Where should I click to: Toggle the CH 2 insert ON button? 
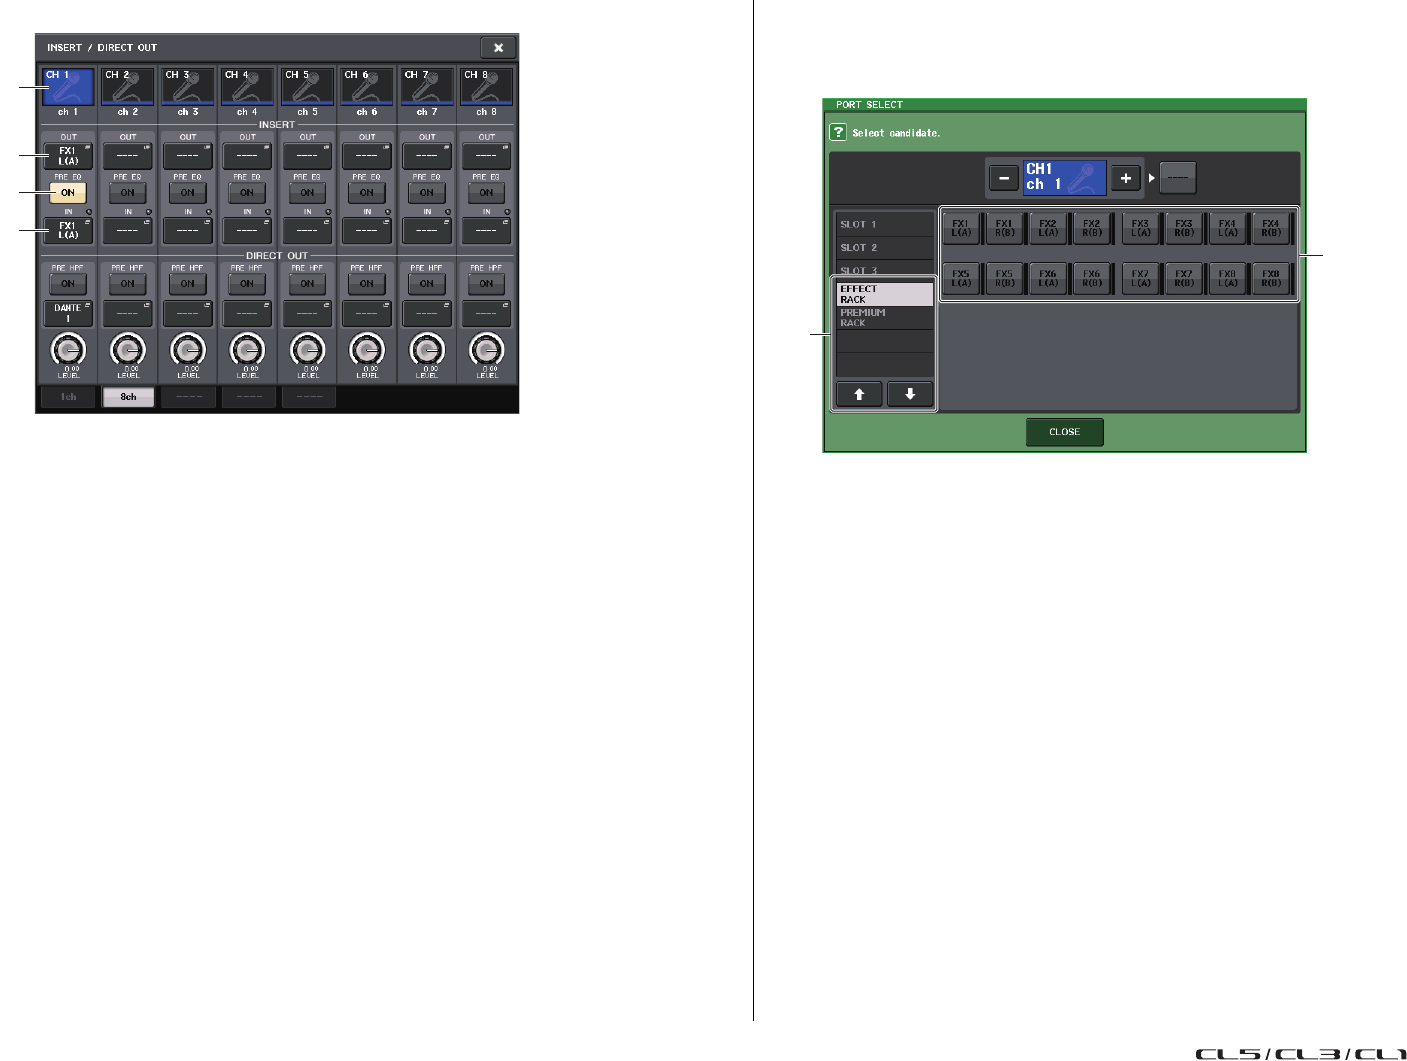[x=128, y=192]
